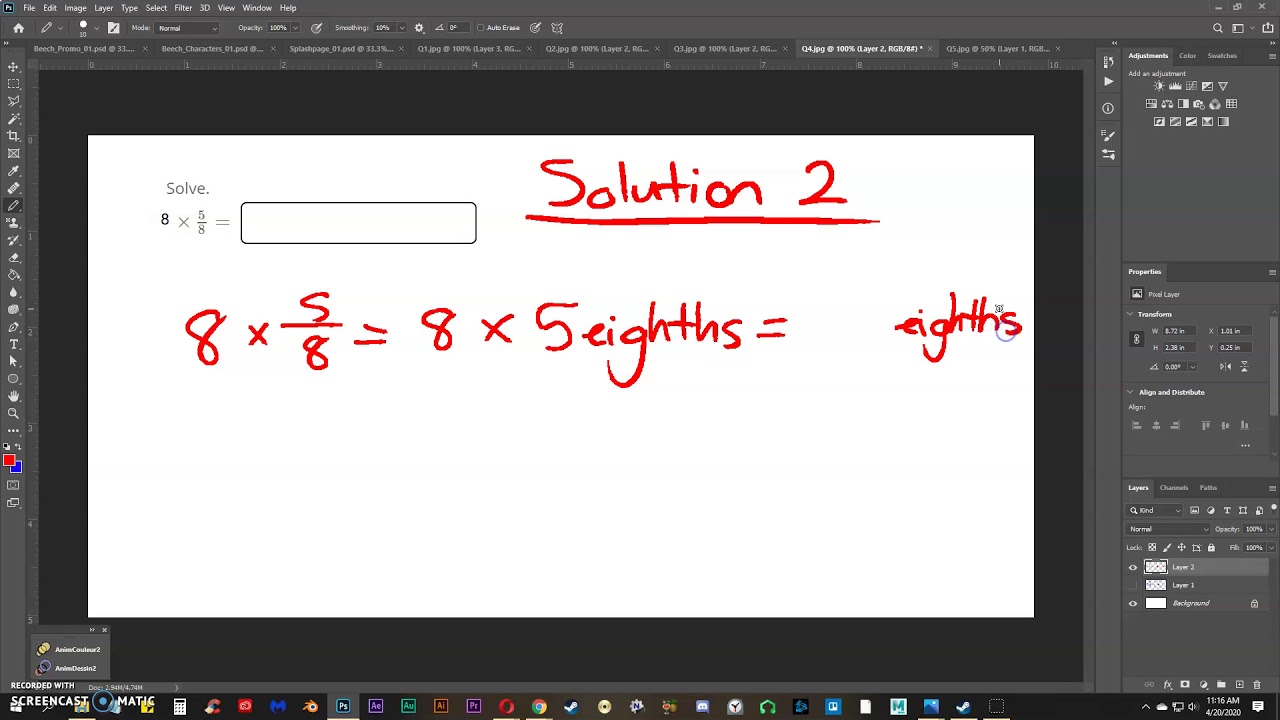Toggle layer filter on/off switch
Image resolution: width=1280 pixels, height=720 pixels.
(x=1274, y=509)
